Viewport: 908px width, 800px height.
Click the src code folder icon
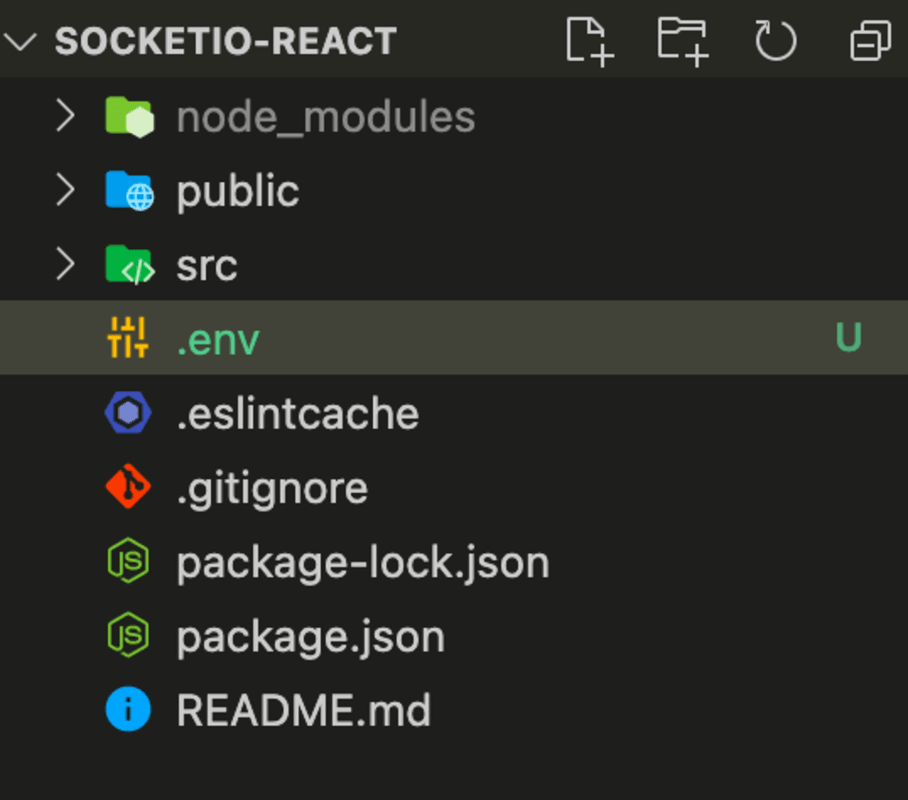pyautogui.click(x=130, y=265)
